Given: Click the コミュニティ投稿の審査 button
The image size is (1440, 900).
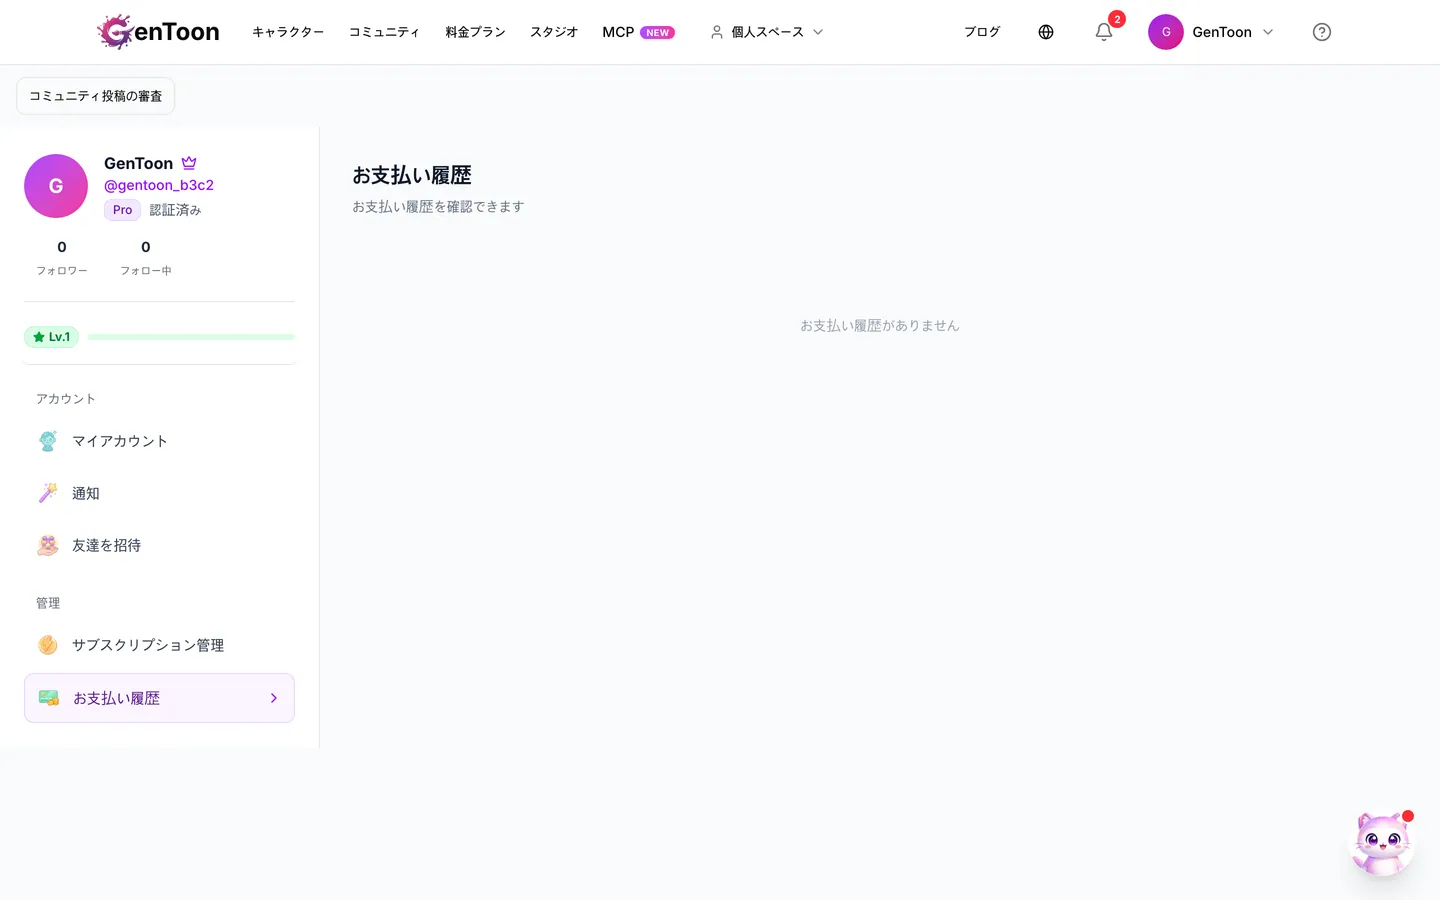Looking at the screenshot, I should pos(96,96).
